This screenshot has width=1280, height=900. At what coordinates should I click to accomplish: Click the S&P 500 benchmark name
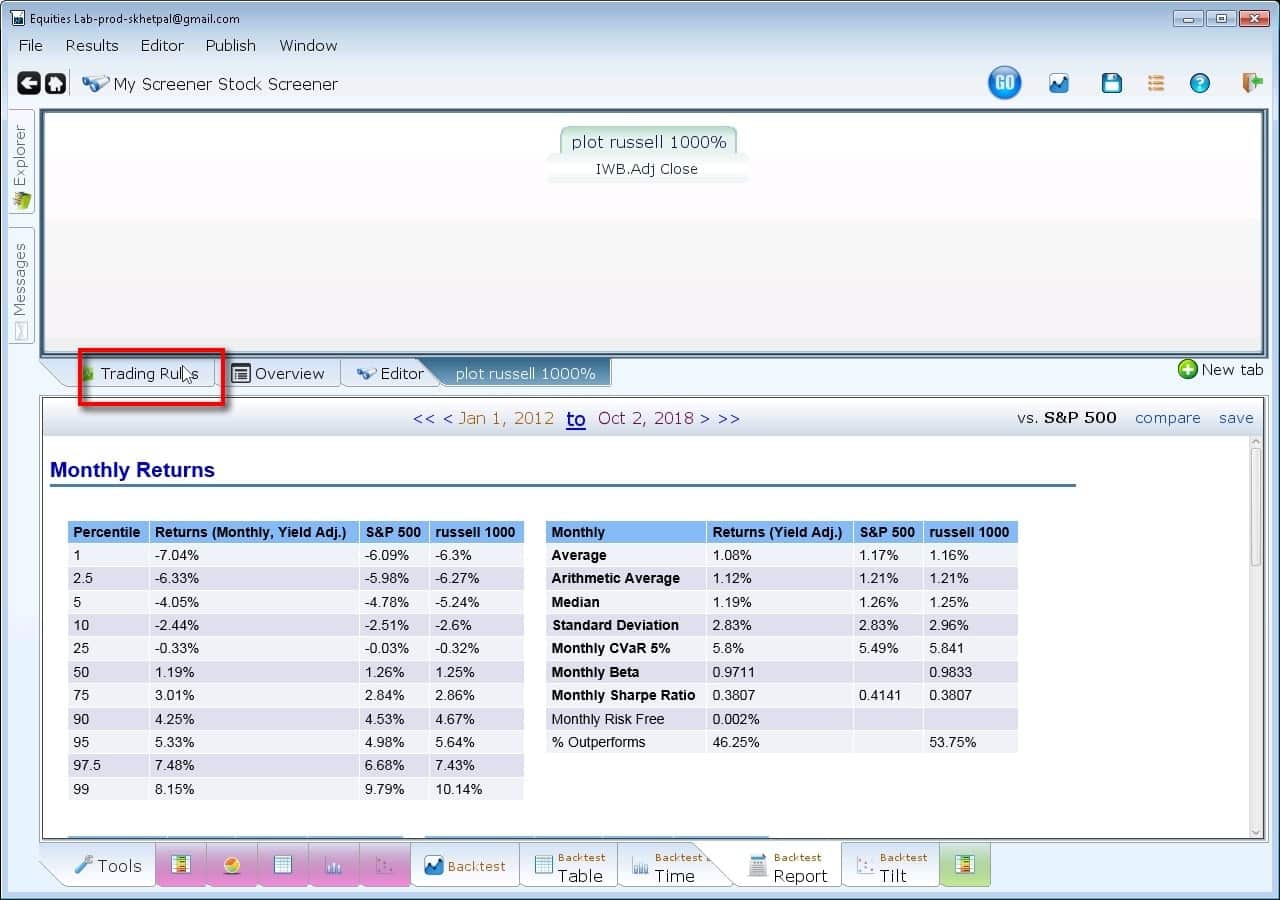coord(1080,418)
